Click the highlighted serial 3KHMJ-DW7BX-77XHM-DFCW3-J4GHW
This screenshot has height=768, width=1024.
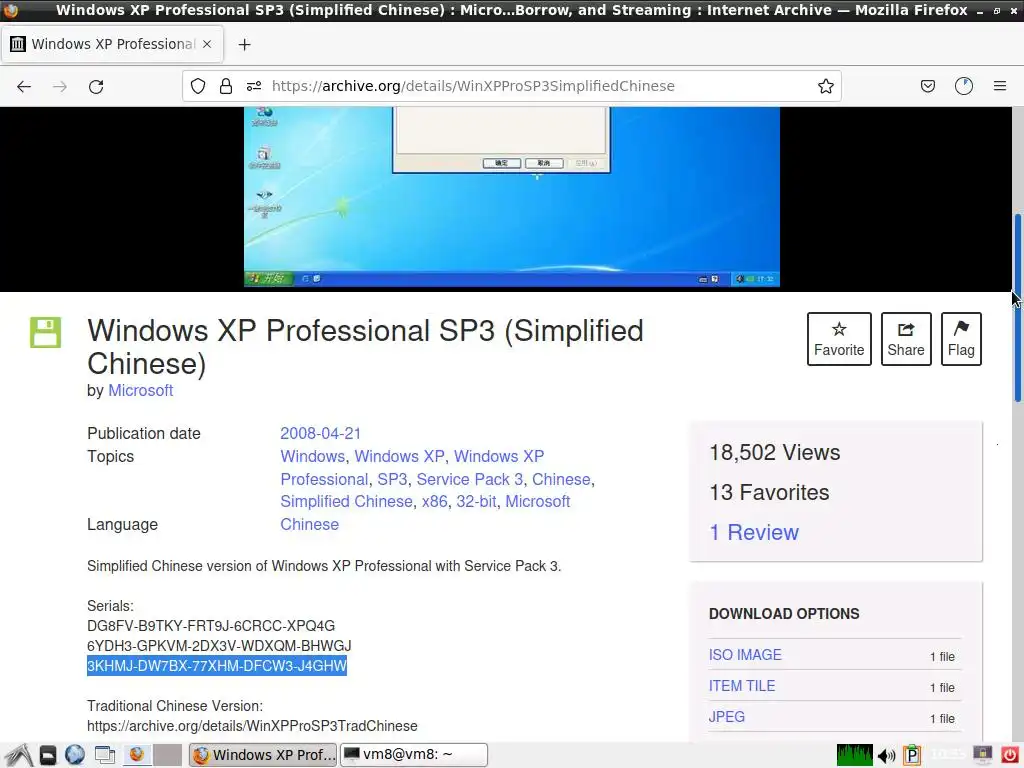(x=217, y=665)
